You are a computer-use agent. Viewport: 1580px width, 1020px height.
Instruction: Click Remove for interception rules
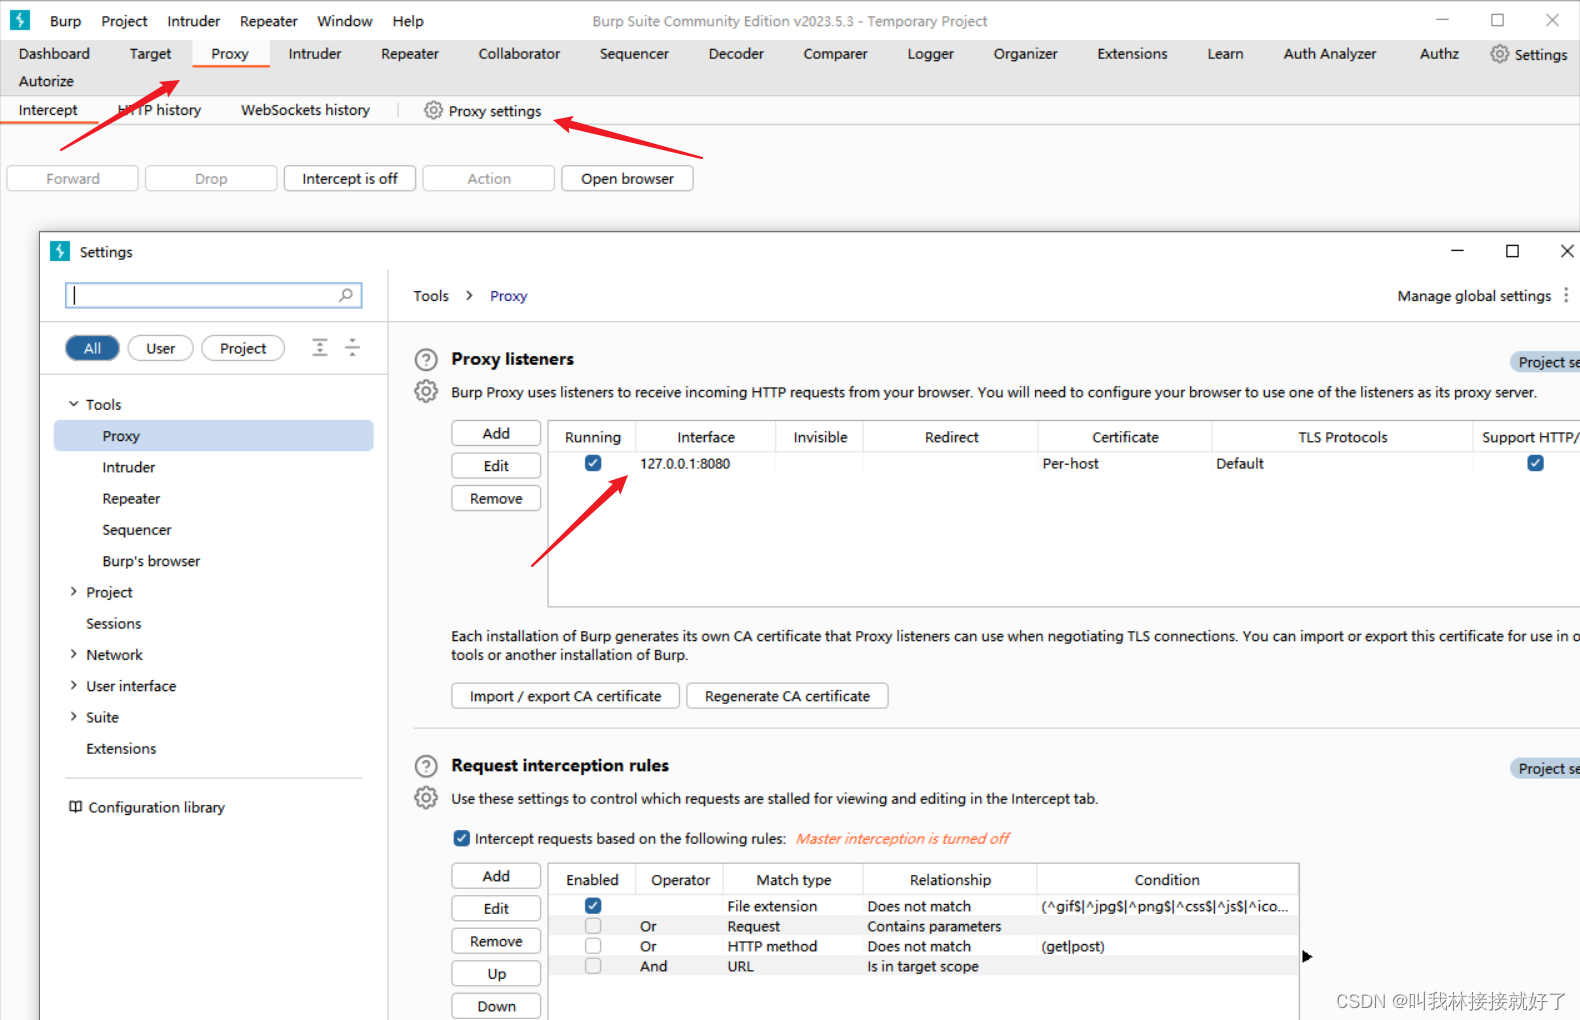(496, 941)
